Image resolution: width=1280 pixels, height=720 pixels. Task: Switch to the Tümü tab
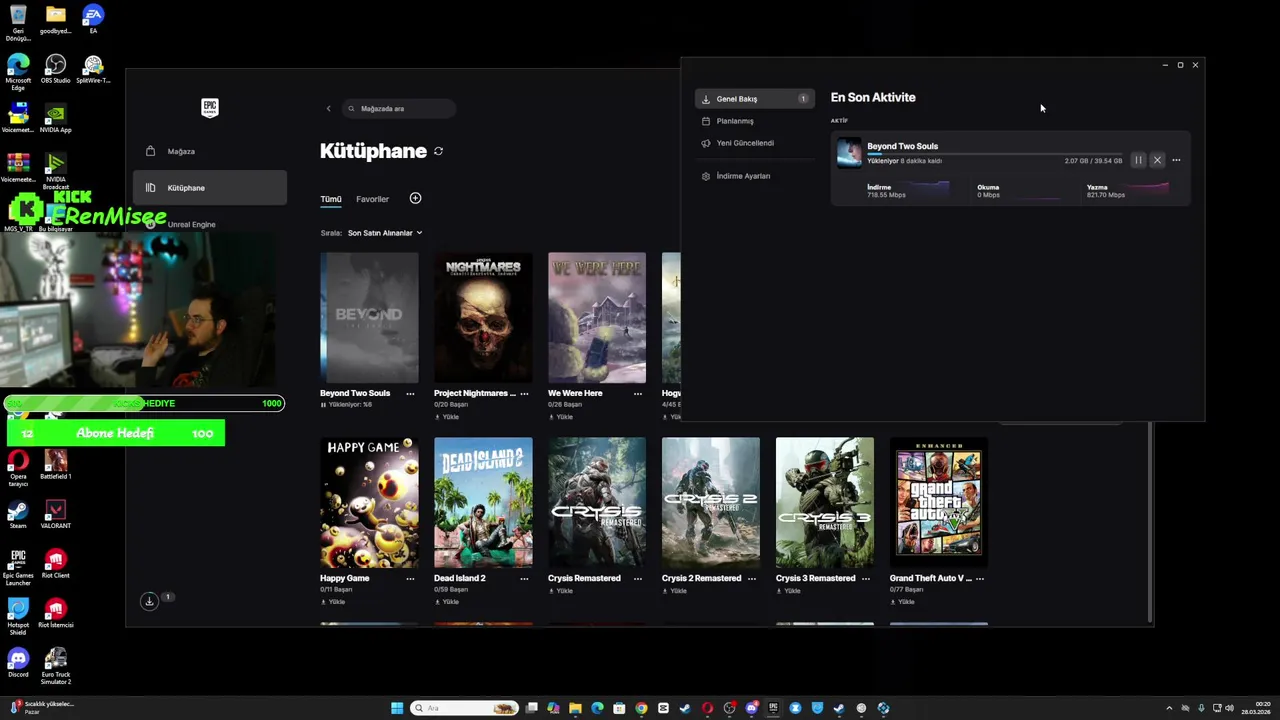pos(330,199)
